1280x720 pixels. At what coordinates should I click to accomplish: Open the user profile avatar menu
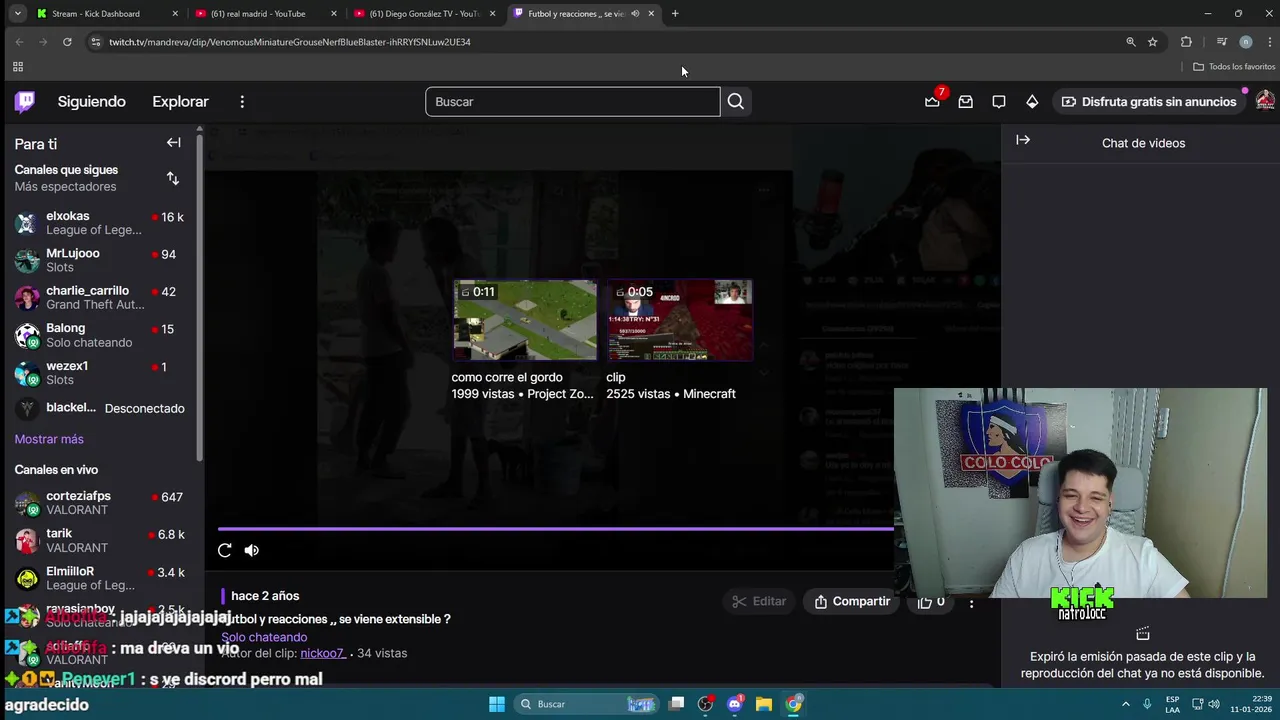pos(1265,101)
